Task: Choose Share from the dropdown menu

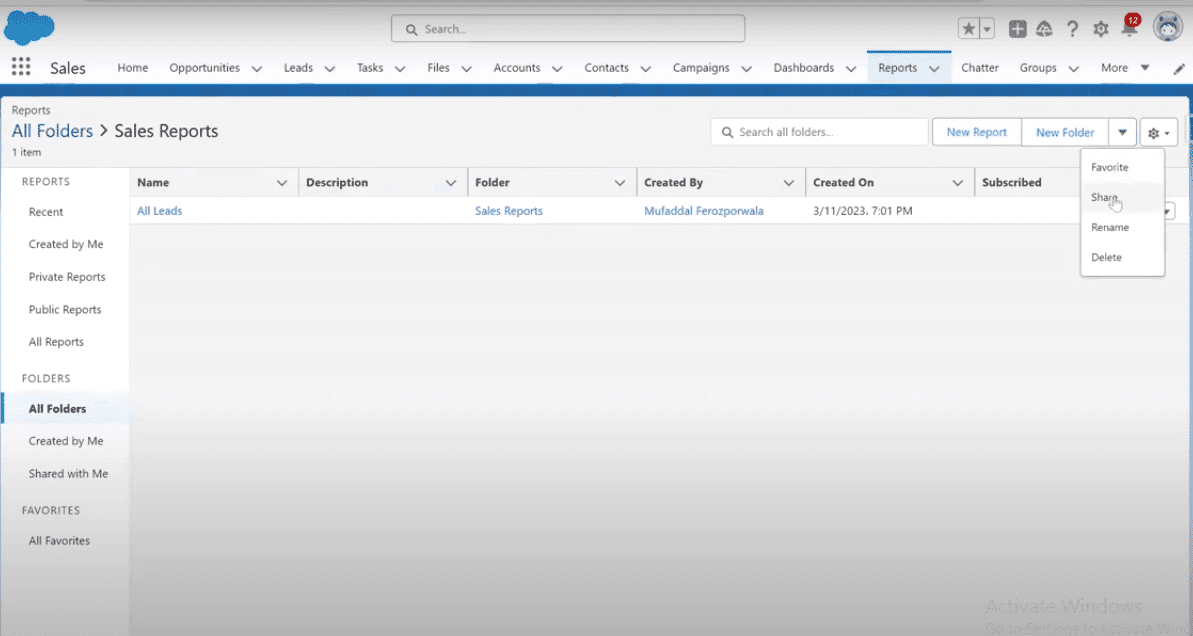Action: pyautogui.click(x=1122, y=197)
